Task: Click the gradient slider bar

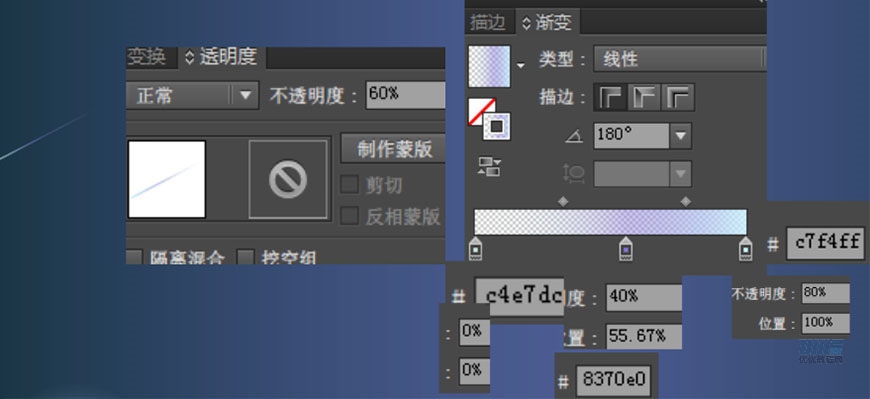Action: 610,222
